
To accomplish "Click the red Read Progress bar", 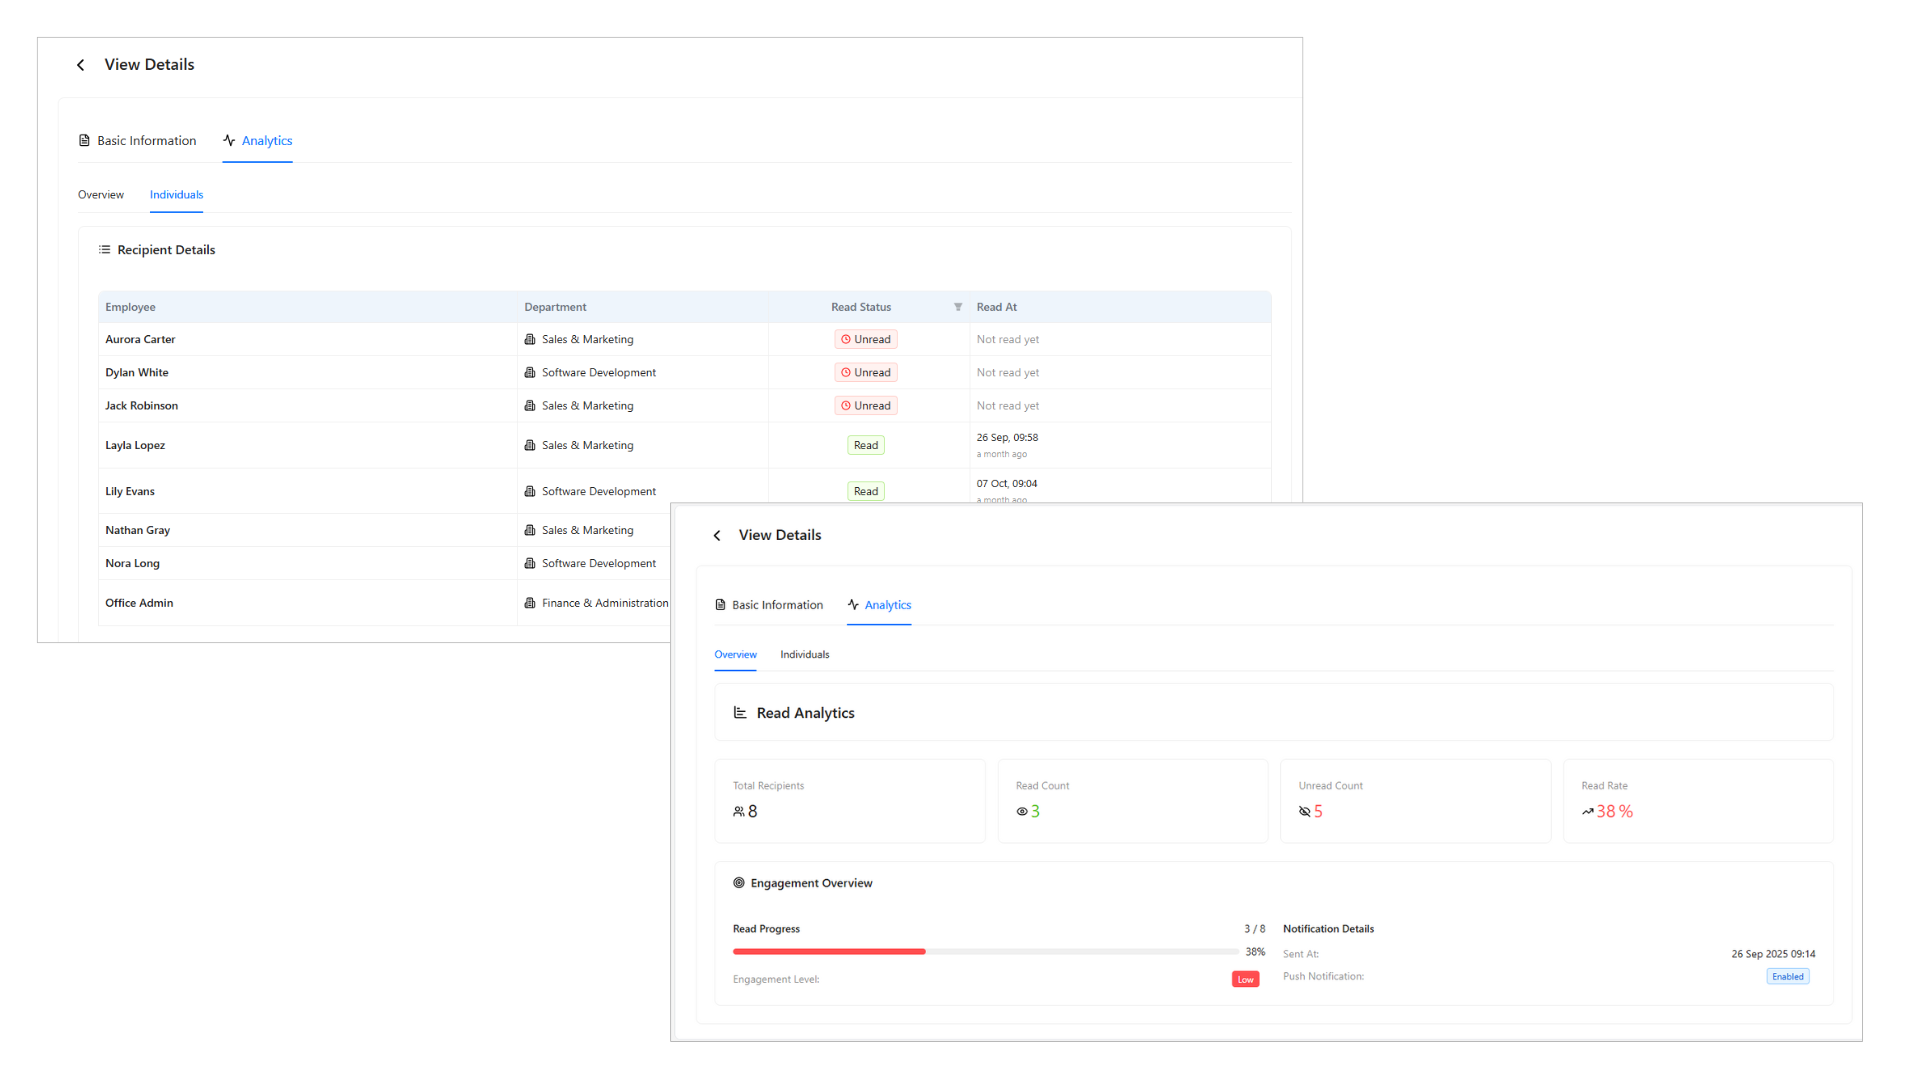I will click(828, 952).
